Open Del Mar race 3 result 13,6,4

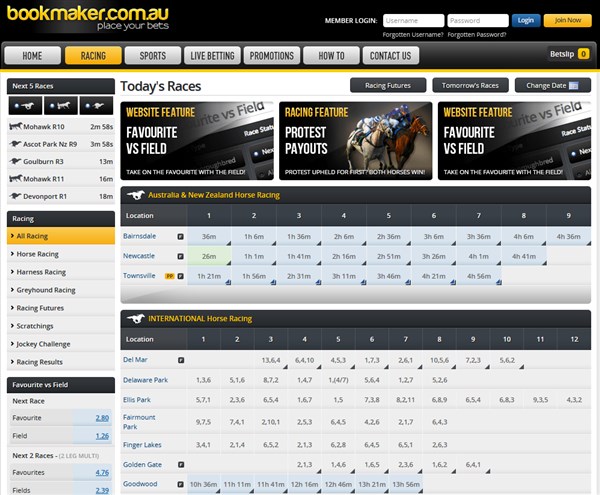coord(271,360)
